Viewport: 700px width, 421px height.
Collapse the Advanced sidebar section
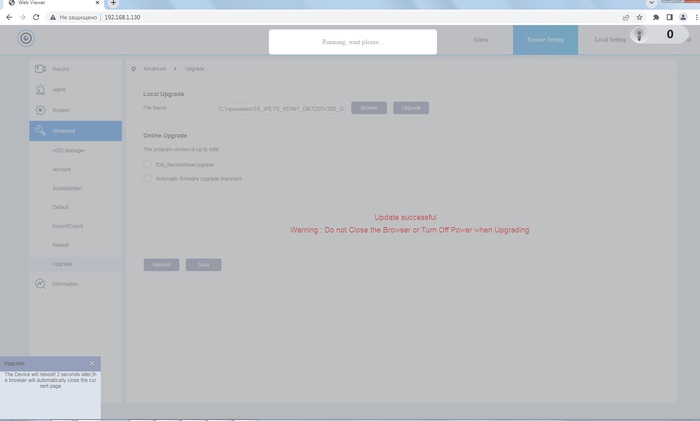(x=75, y=131)
